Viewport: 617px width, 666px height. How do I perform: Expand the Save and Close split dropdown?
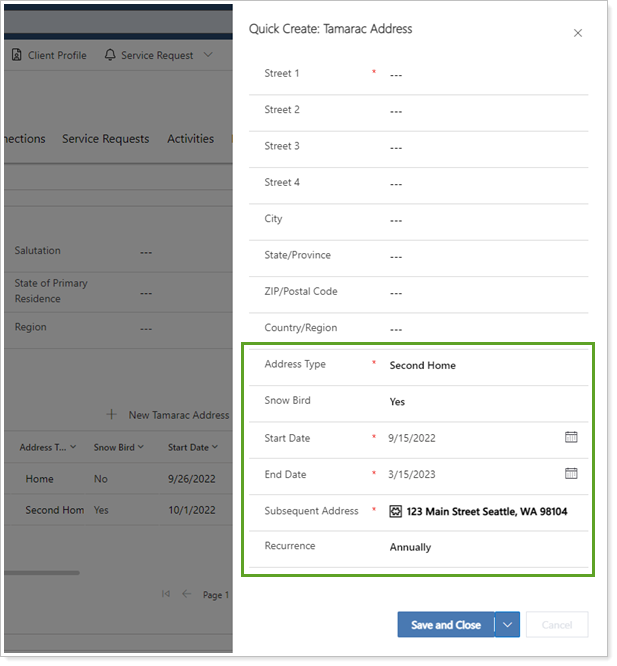pos(508,625)
